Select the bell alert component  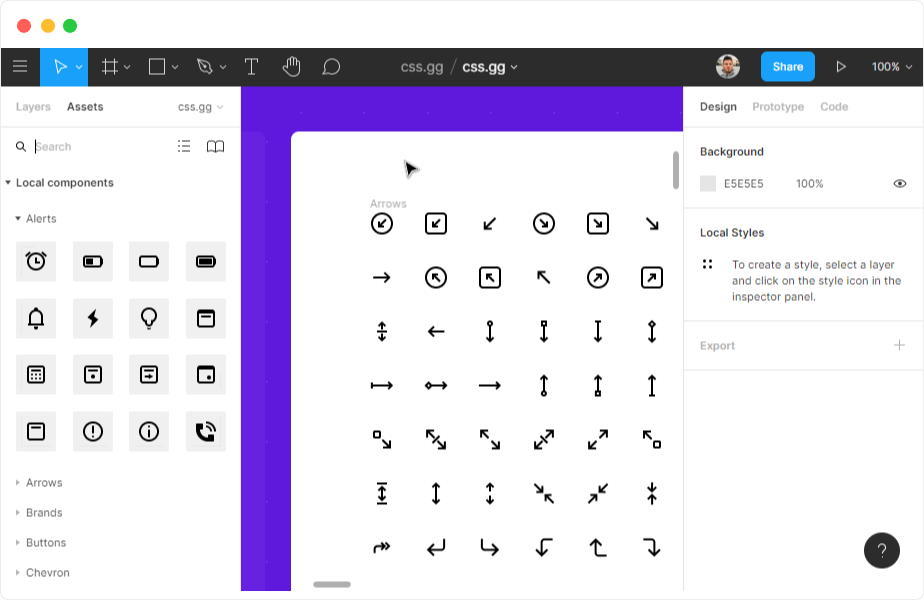pyautogui.click(x=36, y=318)
